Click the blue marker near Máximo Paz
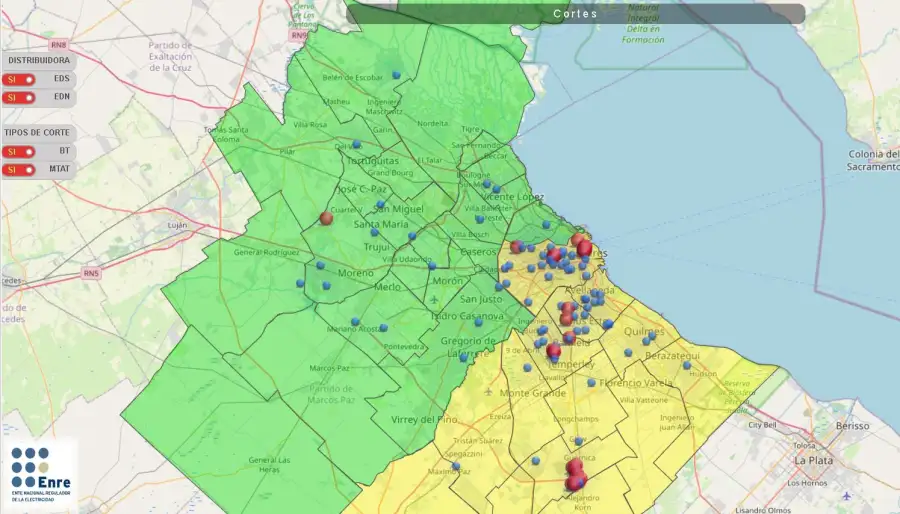Screen dimensions: 900x514 click(456, 466)
